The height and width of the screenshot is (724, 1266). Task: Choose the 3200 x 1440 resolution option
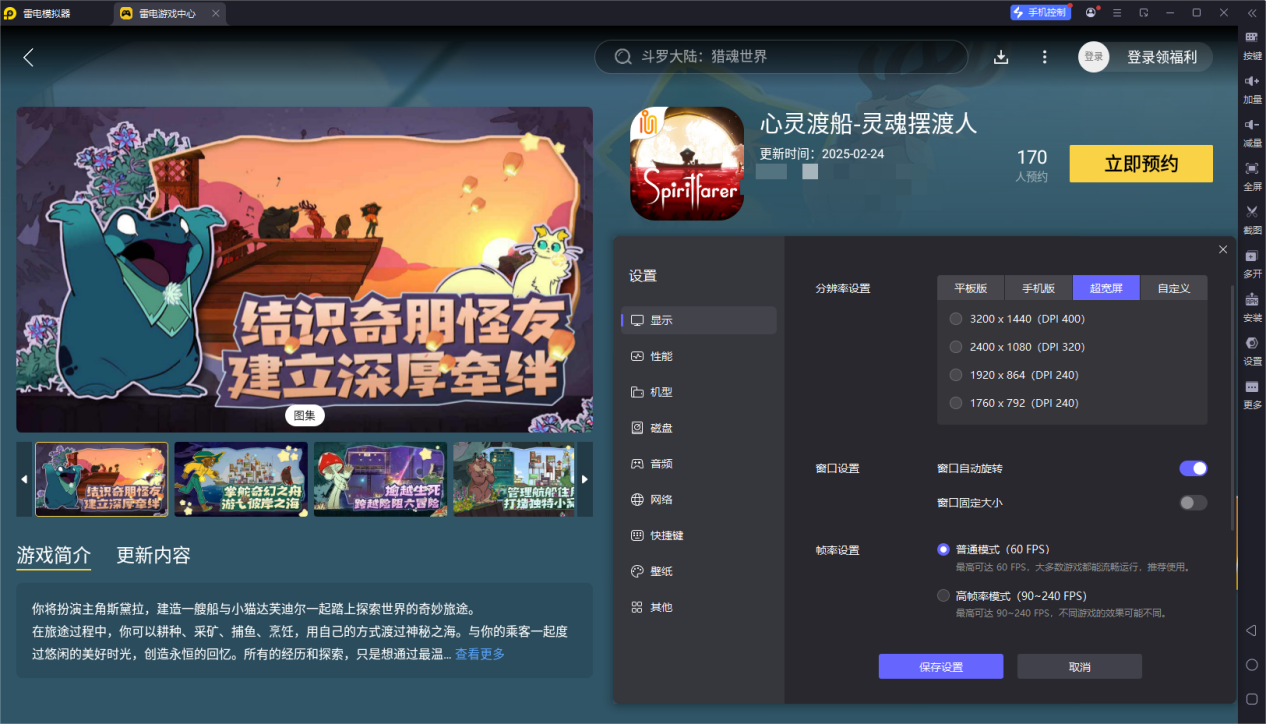pos(955,318)
